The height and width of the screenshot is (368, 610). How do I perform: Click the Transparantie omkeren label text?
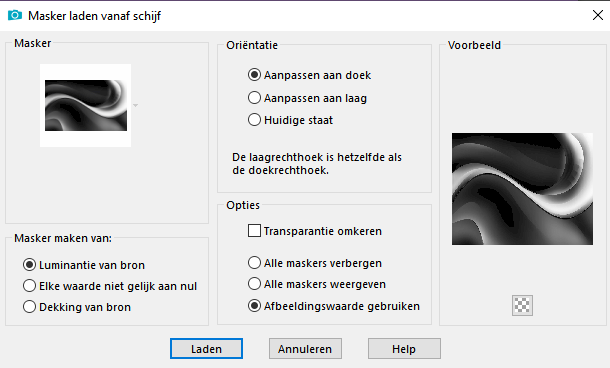[x=323, y=231]
